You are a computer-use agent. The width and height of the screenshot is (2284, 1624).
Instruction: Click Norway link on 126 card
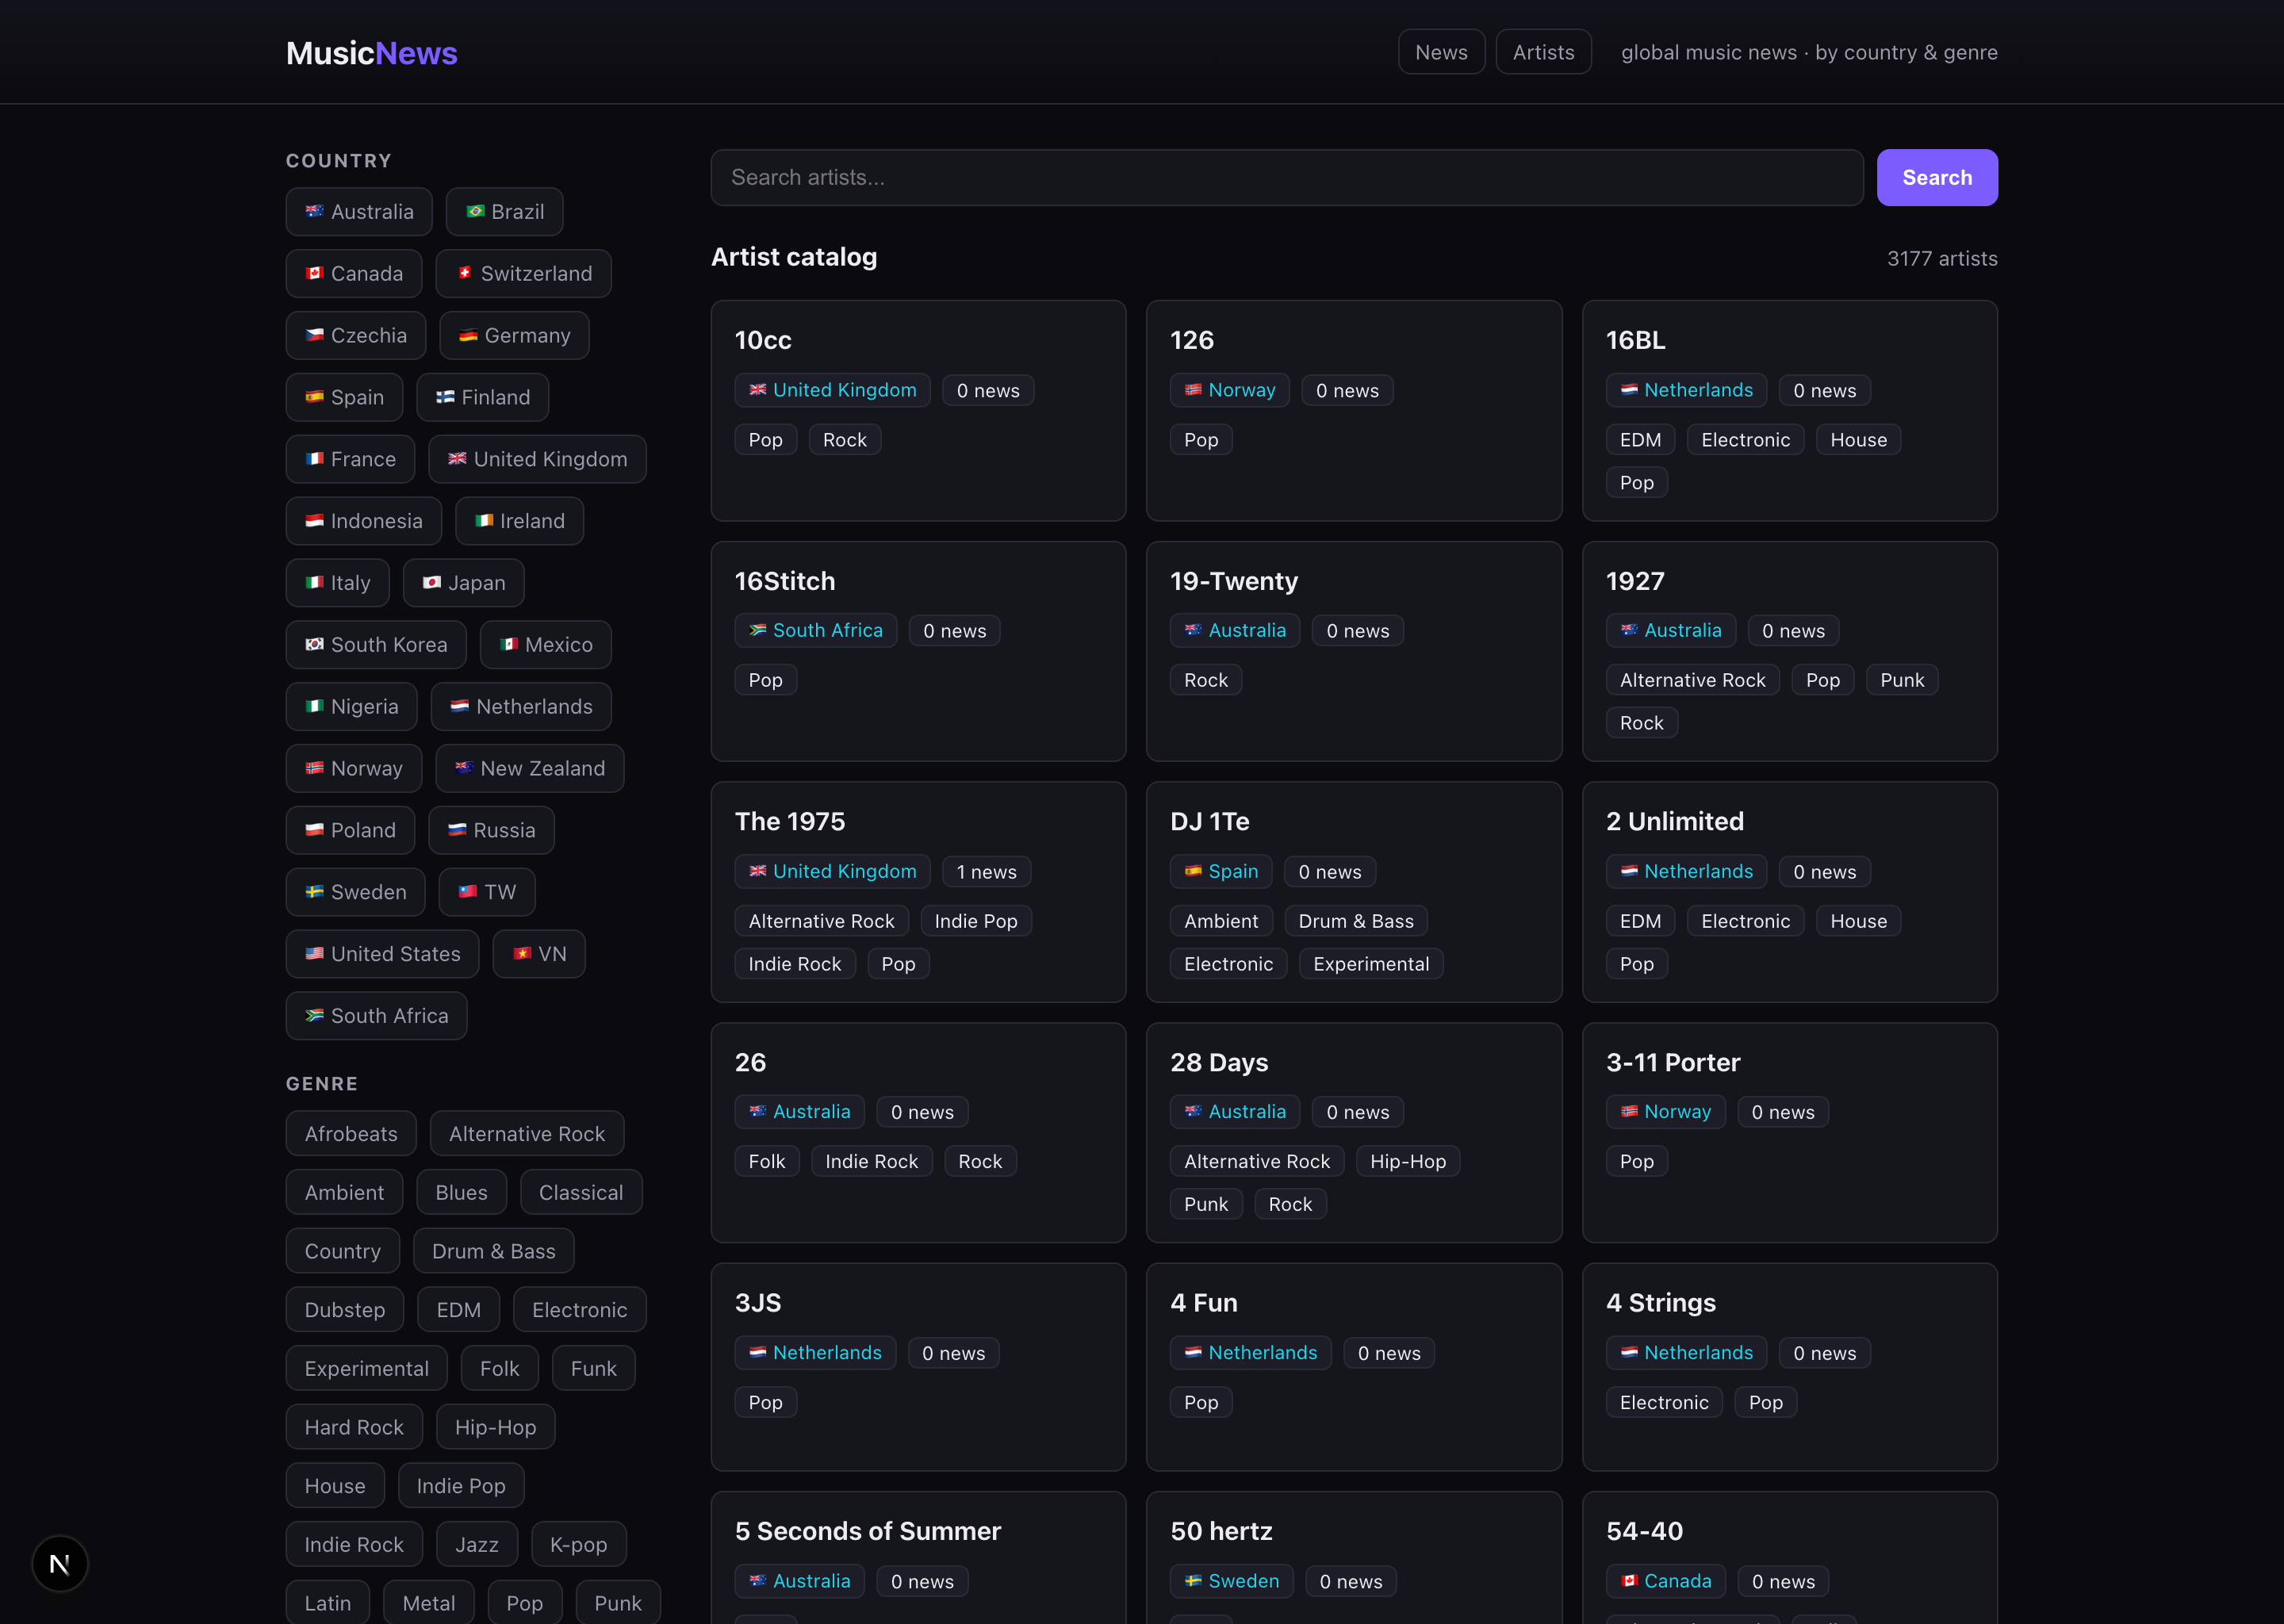coord(1229,390)
